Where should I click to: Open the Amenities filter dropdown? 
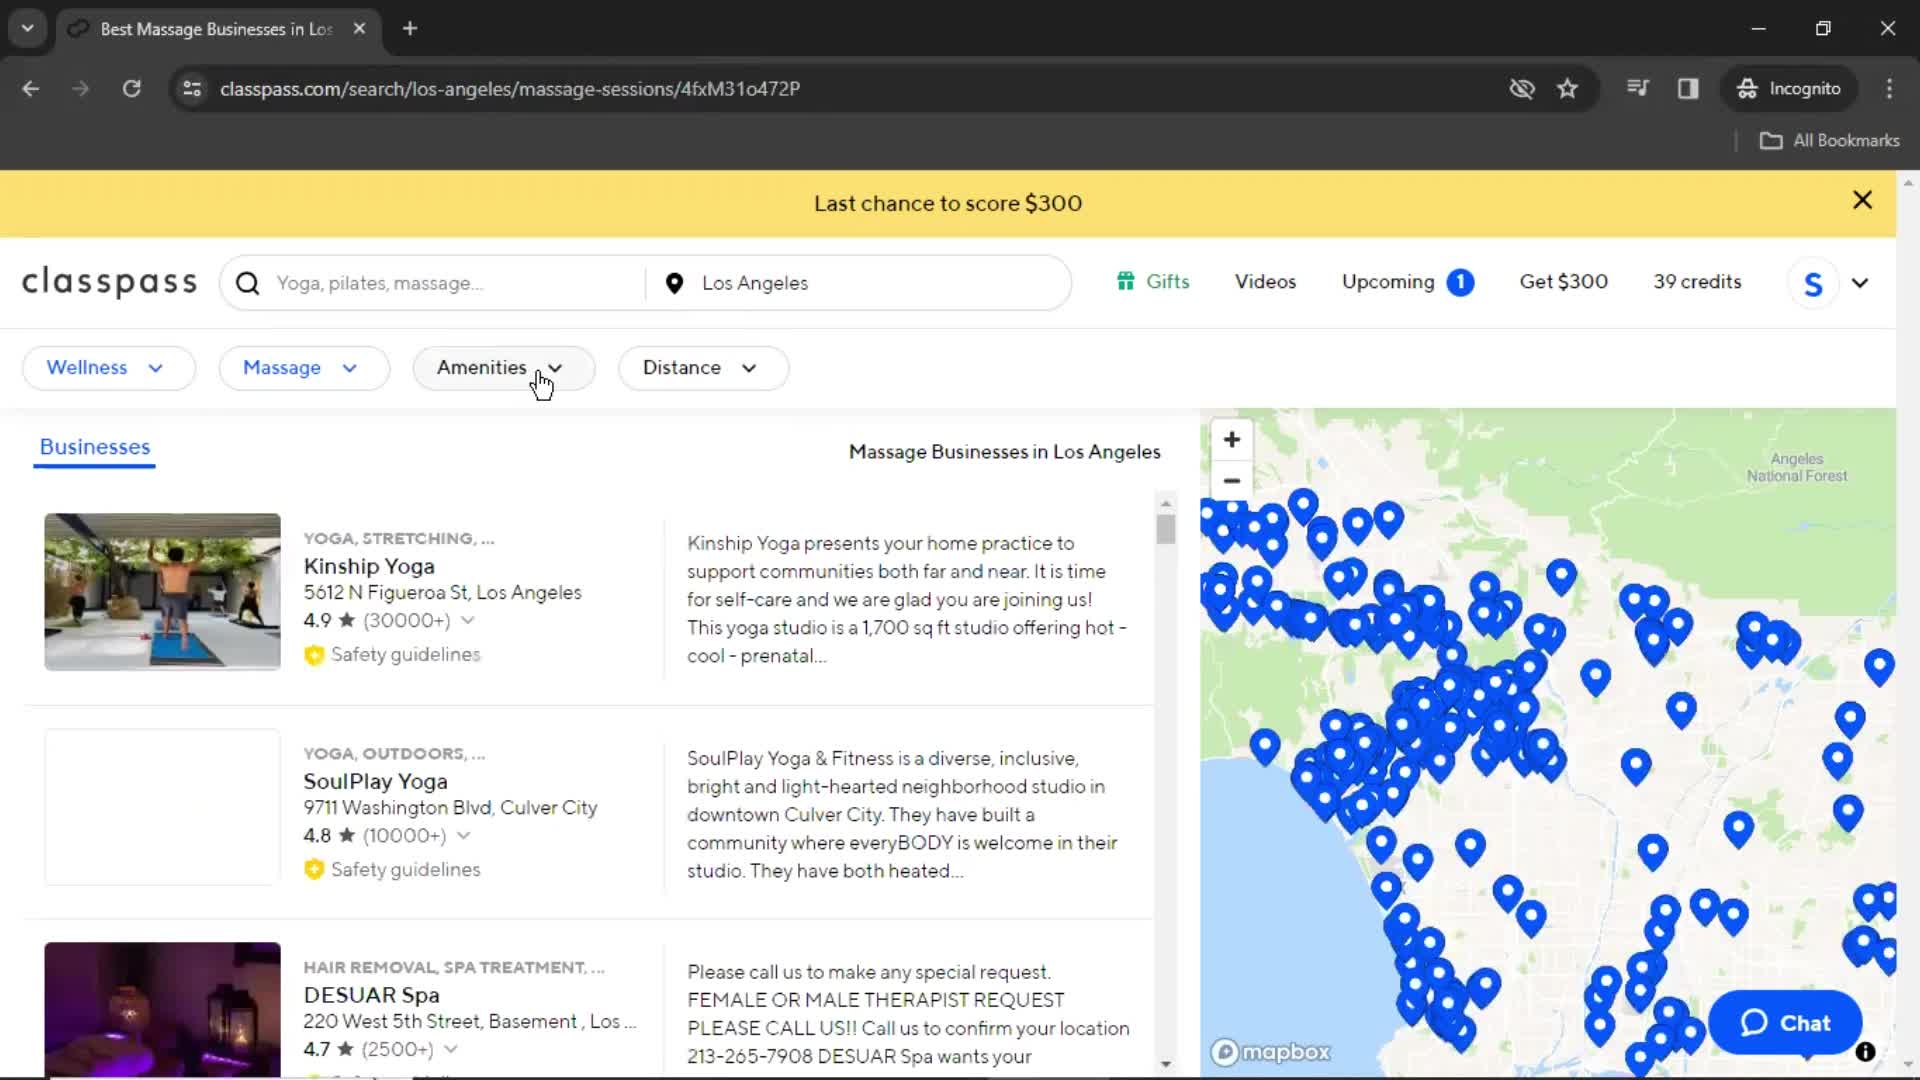tap(503, 368)
